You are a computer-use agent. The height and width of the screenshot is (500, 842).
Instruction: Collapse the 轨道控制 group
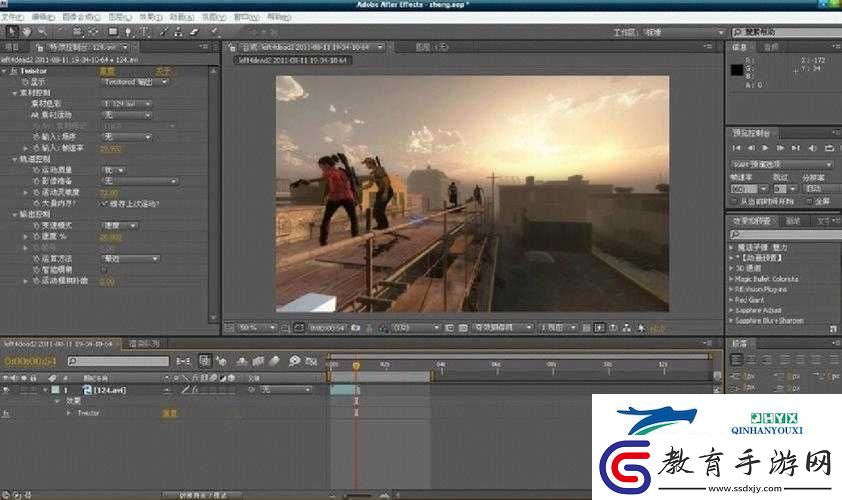tap(14, 159)
